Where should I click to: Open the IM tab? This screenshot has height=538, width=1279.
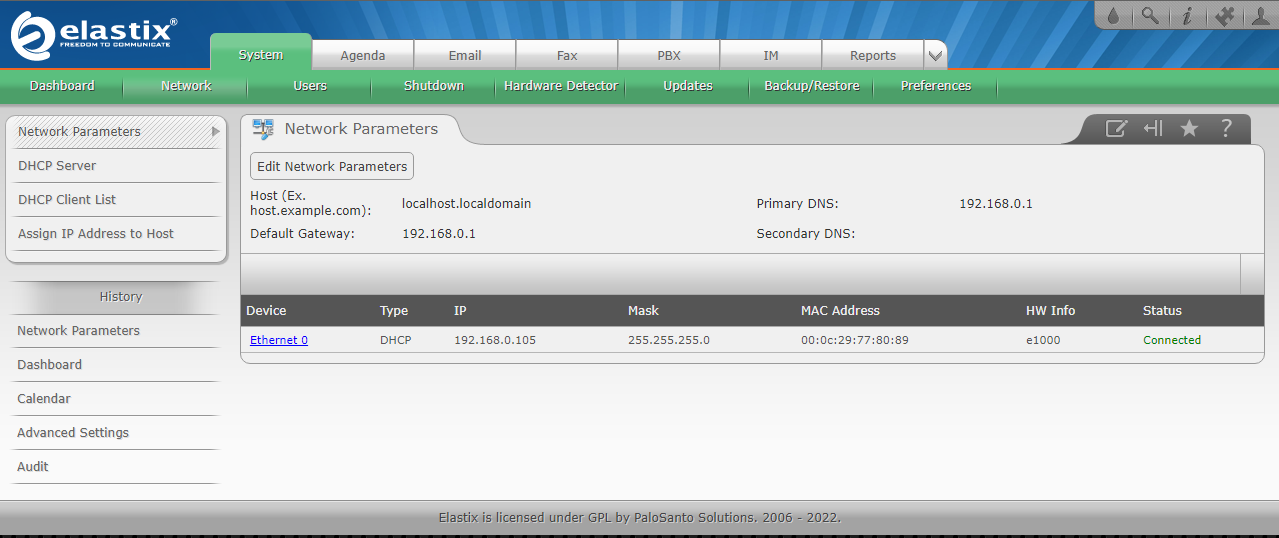[771, 55]
